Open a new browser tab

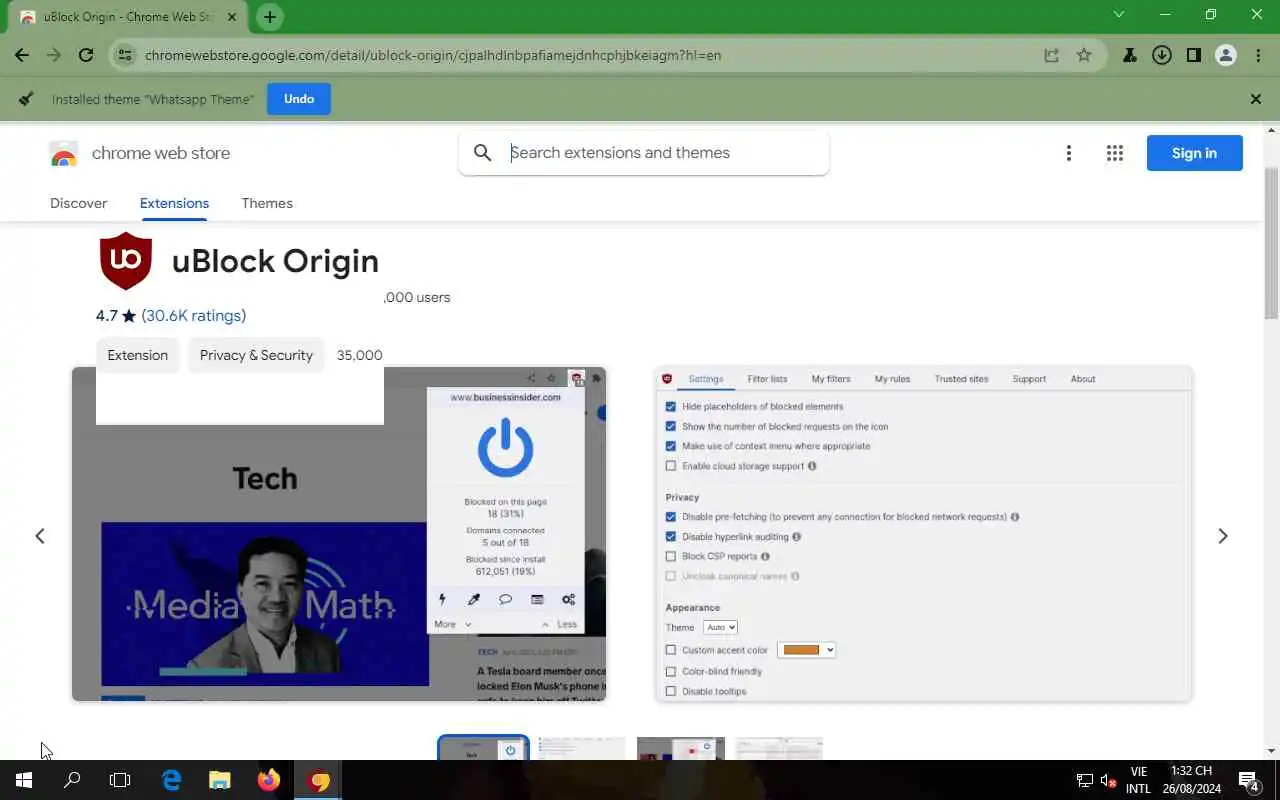(x=270, y=17)
